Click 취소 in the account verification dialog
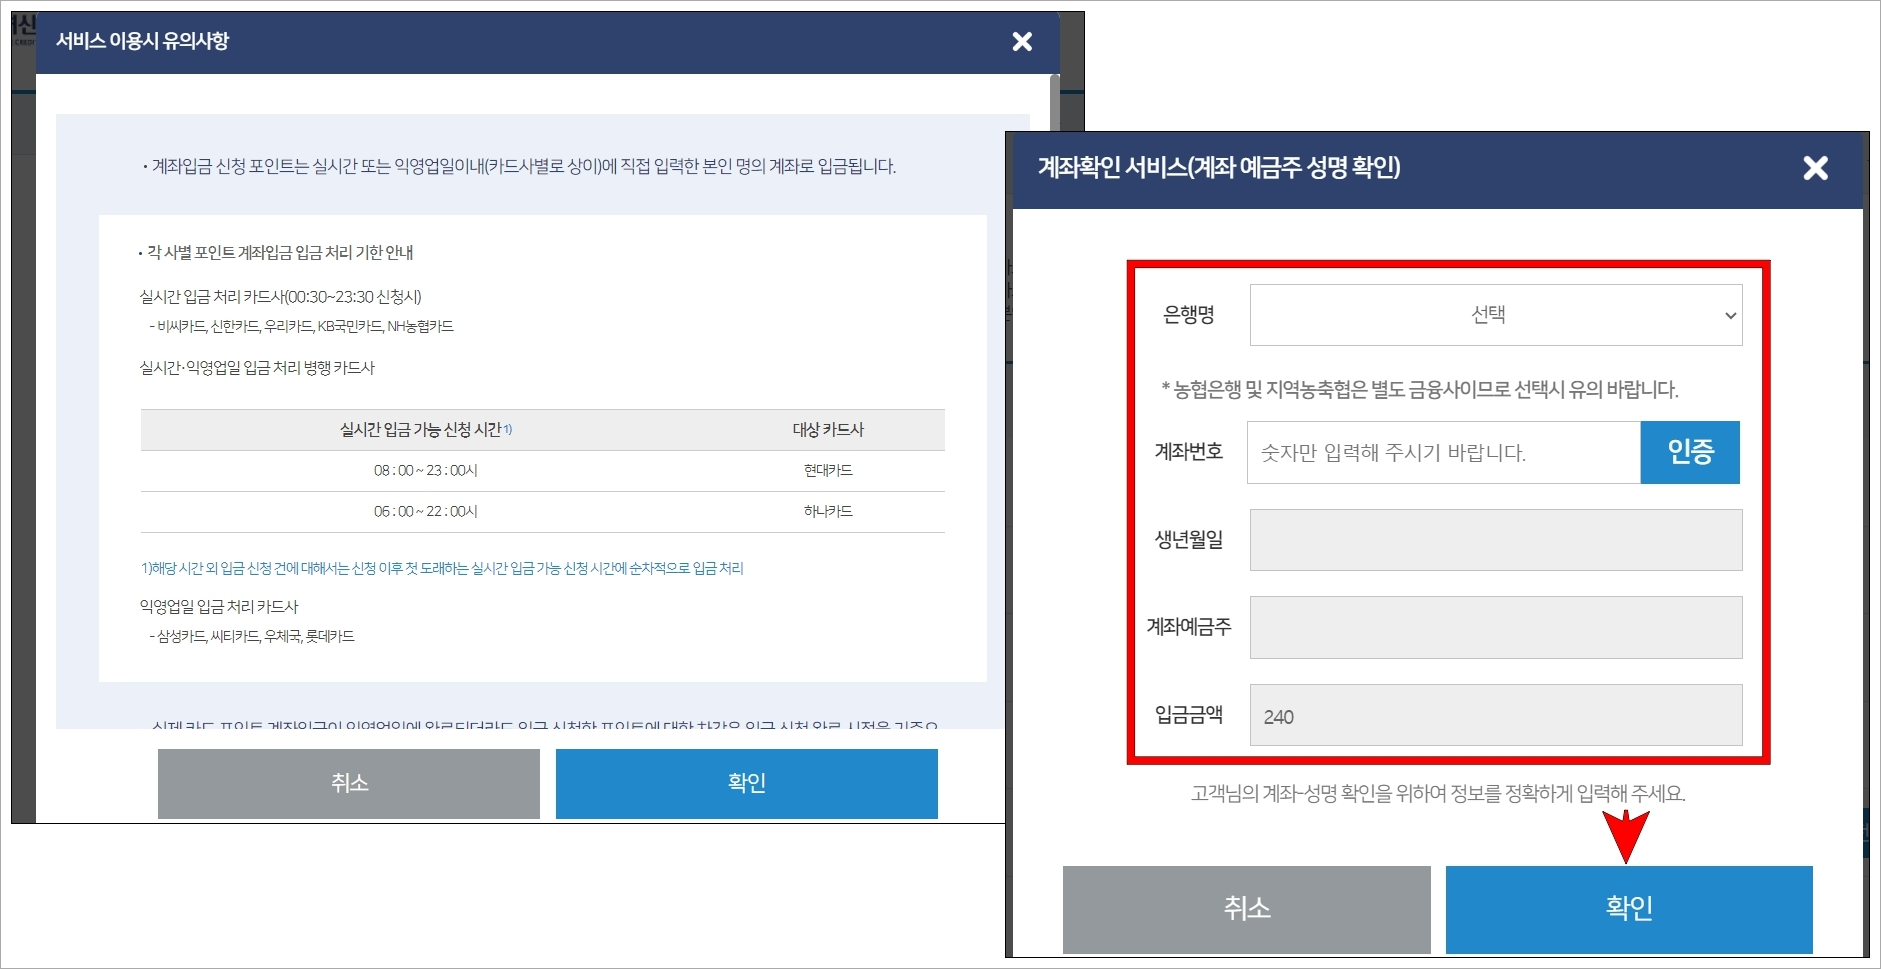Image resolution: width=1881 pixels, height=969 pixels. [x=1246, y=909]
